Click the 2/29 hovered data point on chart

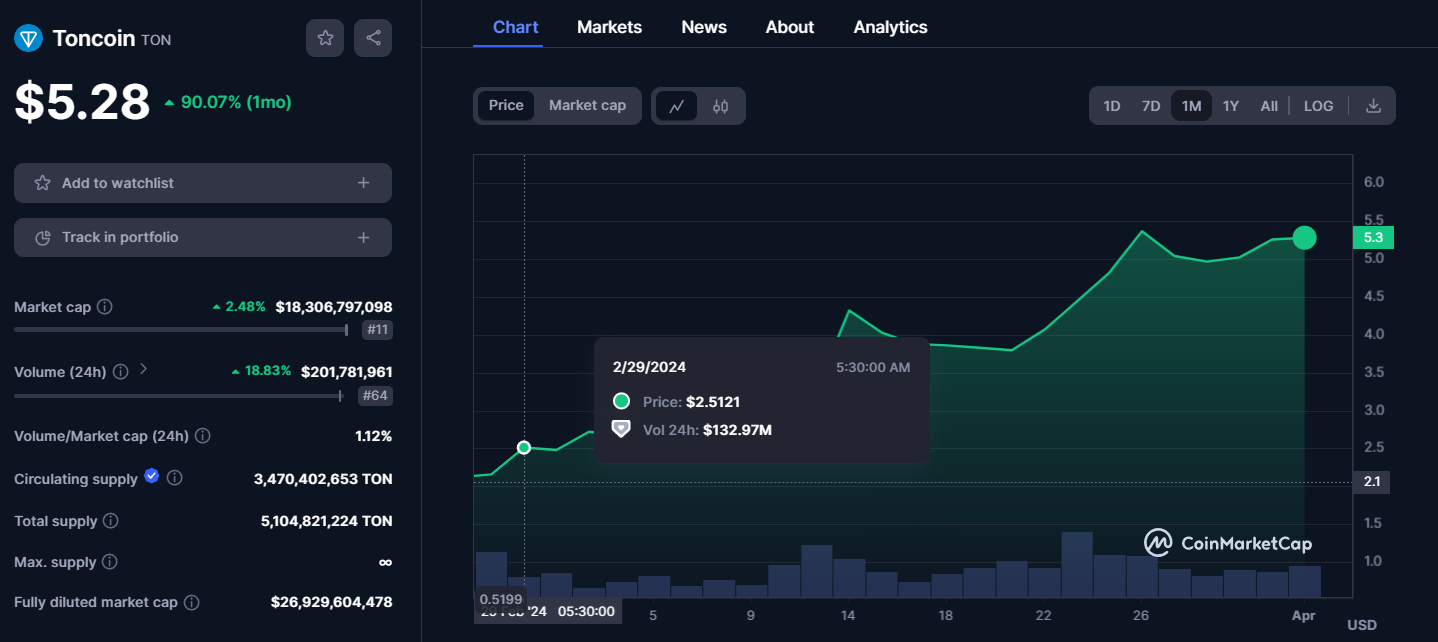tap(524, 447)
